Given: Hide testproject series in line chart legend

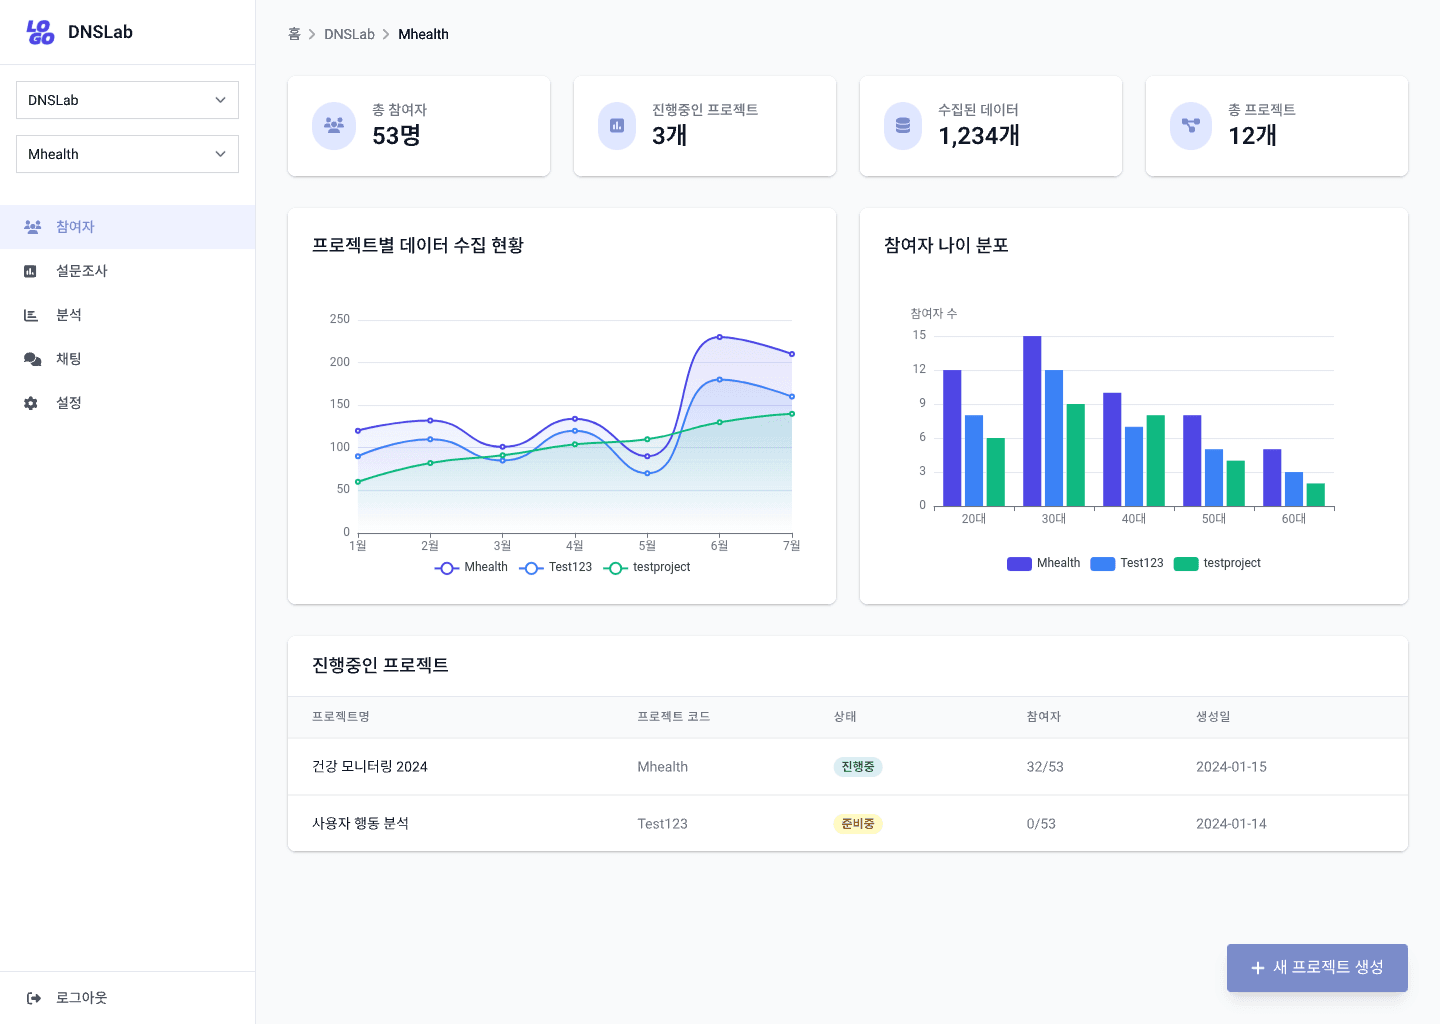Looking at the screenshot, I should pos(647,567).
